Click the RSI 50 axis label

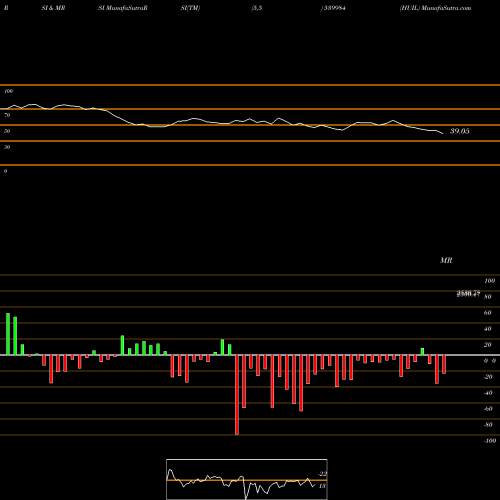[7, 131]
